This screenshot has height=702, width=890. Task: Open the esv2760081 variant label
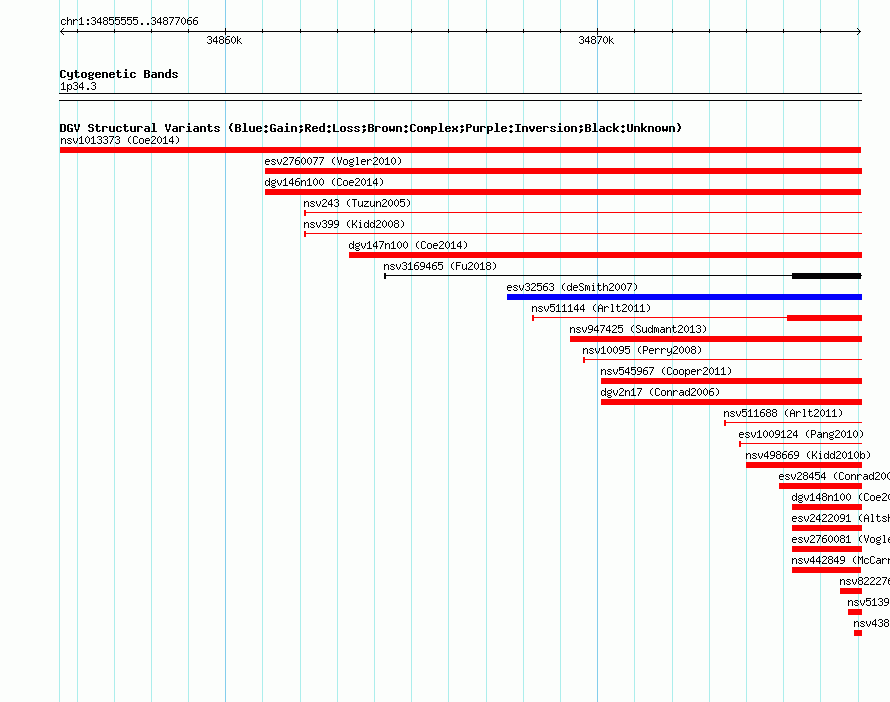[x=841, y=539]
